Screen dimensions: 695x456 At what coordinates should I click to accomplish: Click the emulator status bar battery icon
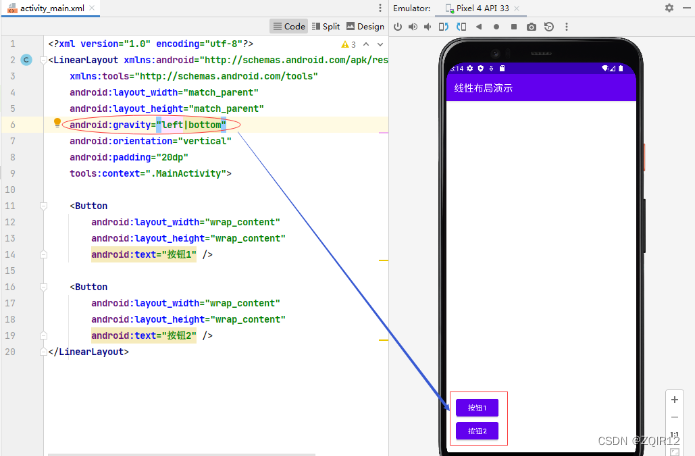coord(621,68)
